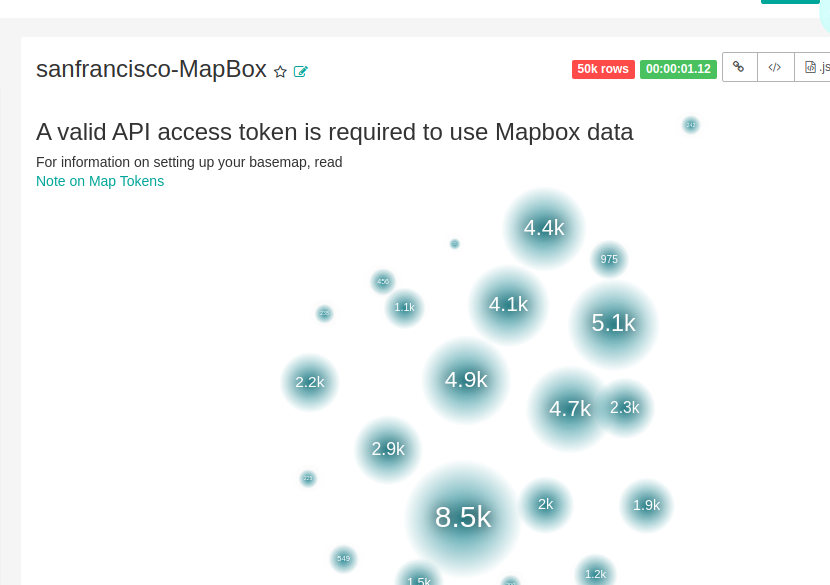Select the 5.1k cluster bubble

[613, 323]
